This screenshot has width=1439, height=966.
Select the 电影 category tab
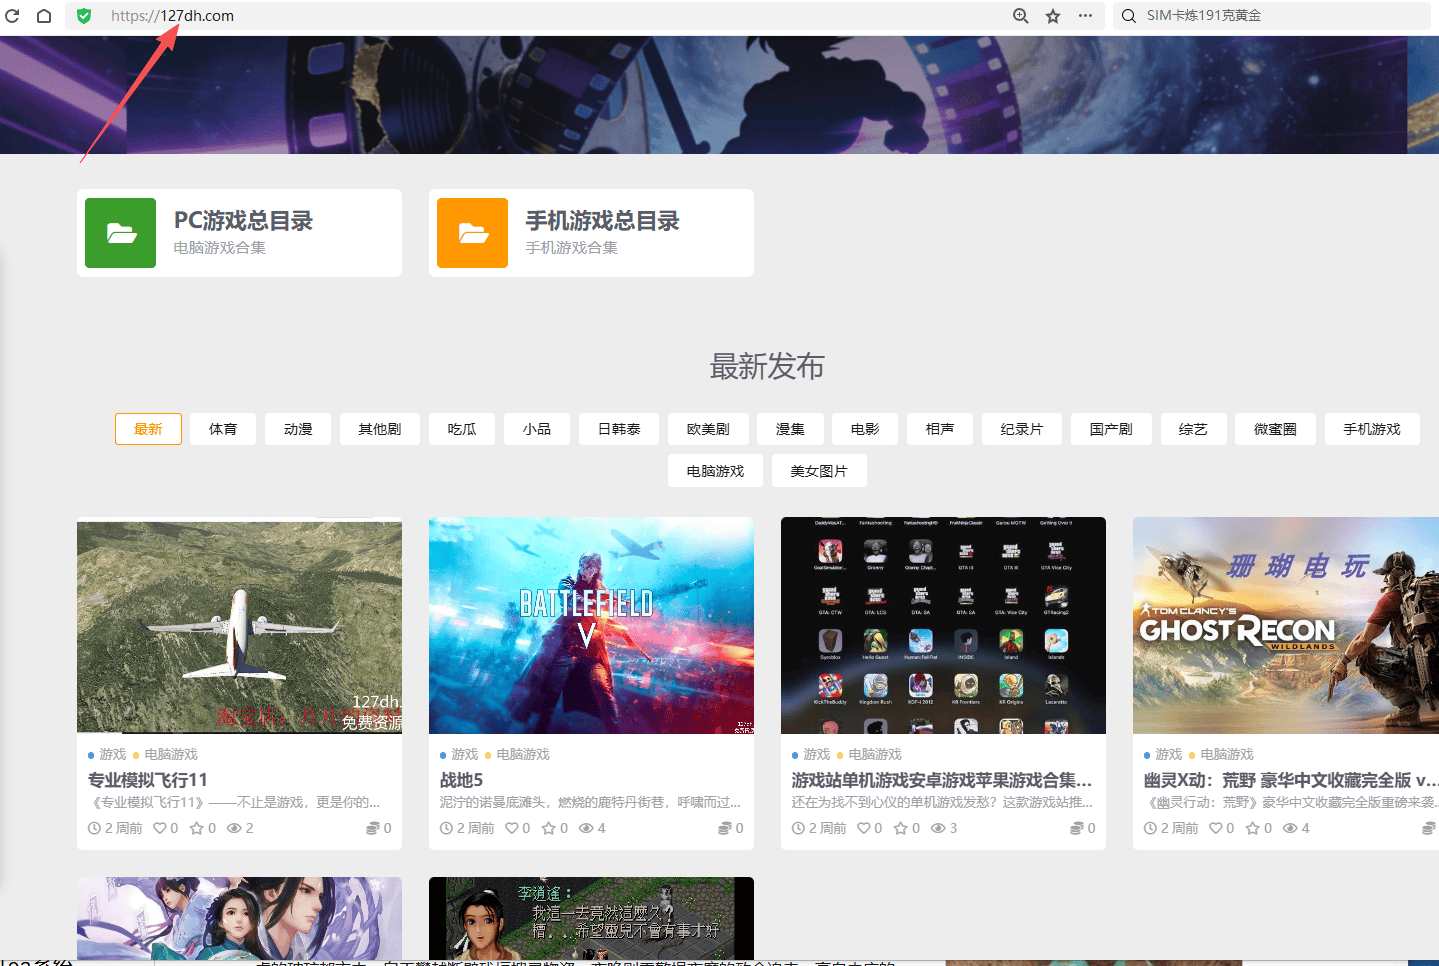pyautogui.click(x=864, y=428)
